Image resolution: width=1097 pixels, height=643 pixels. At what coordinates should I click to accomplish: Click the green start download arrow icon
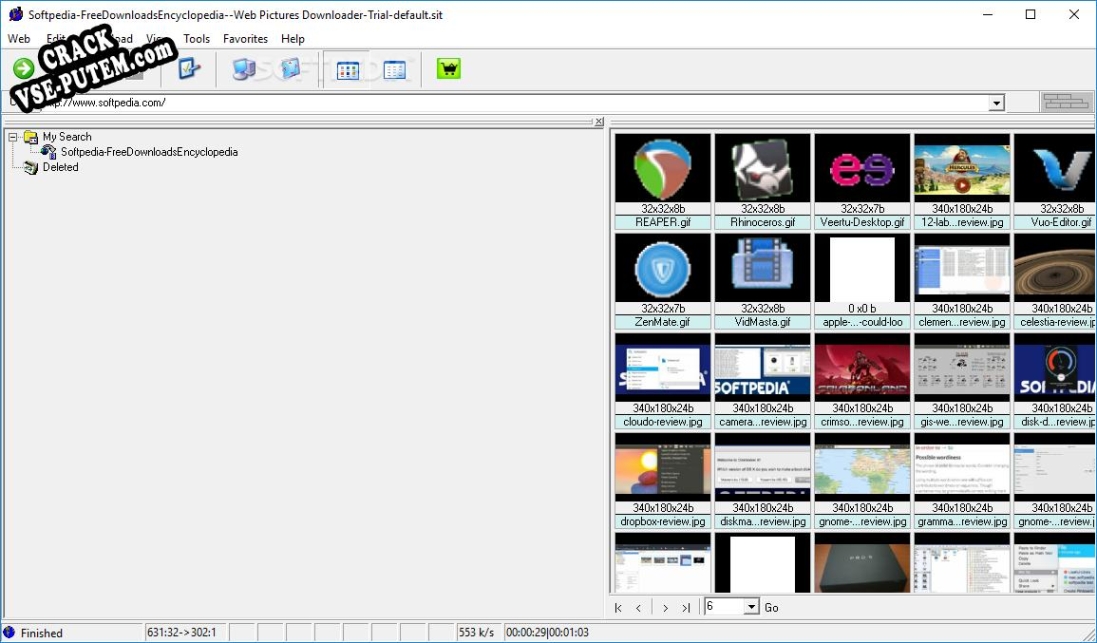[x=22, y=68]
